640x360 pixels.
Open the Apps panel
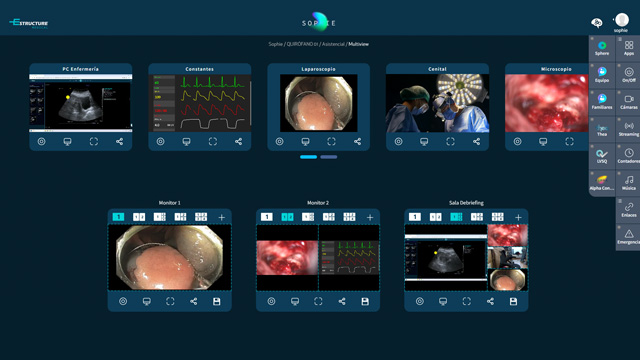(629, 48)
